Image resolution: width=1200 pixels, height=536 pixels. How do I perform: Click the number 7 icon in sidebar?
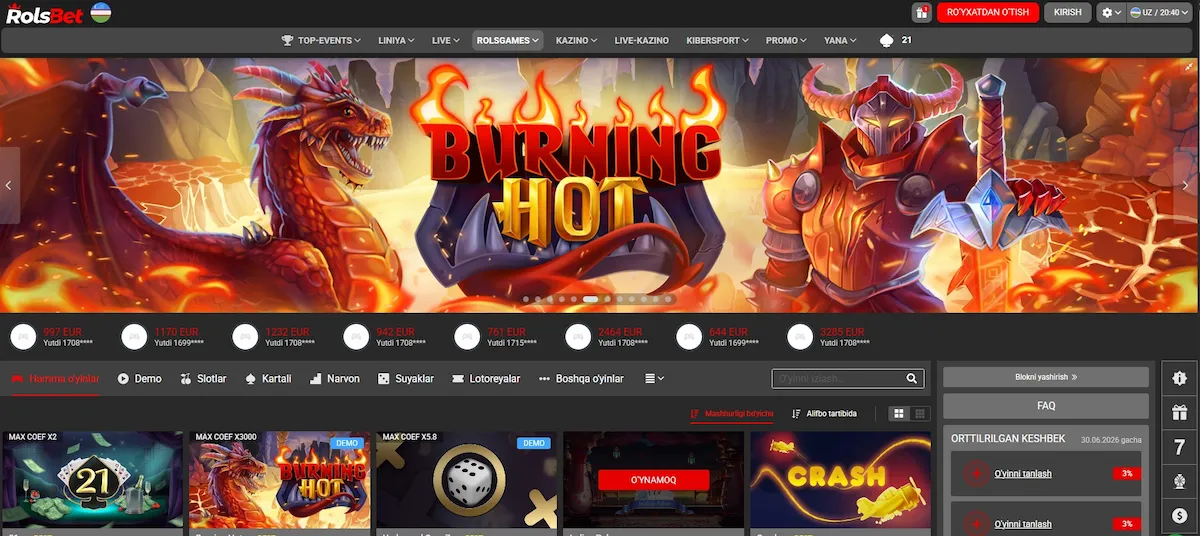1180,447
